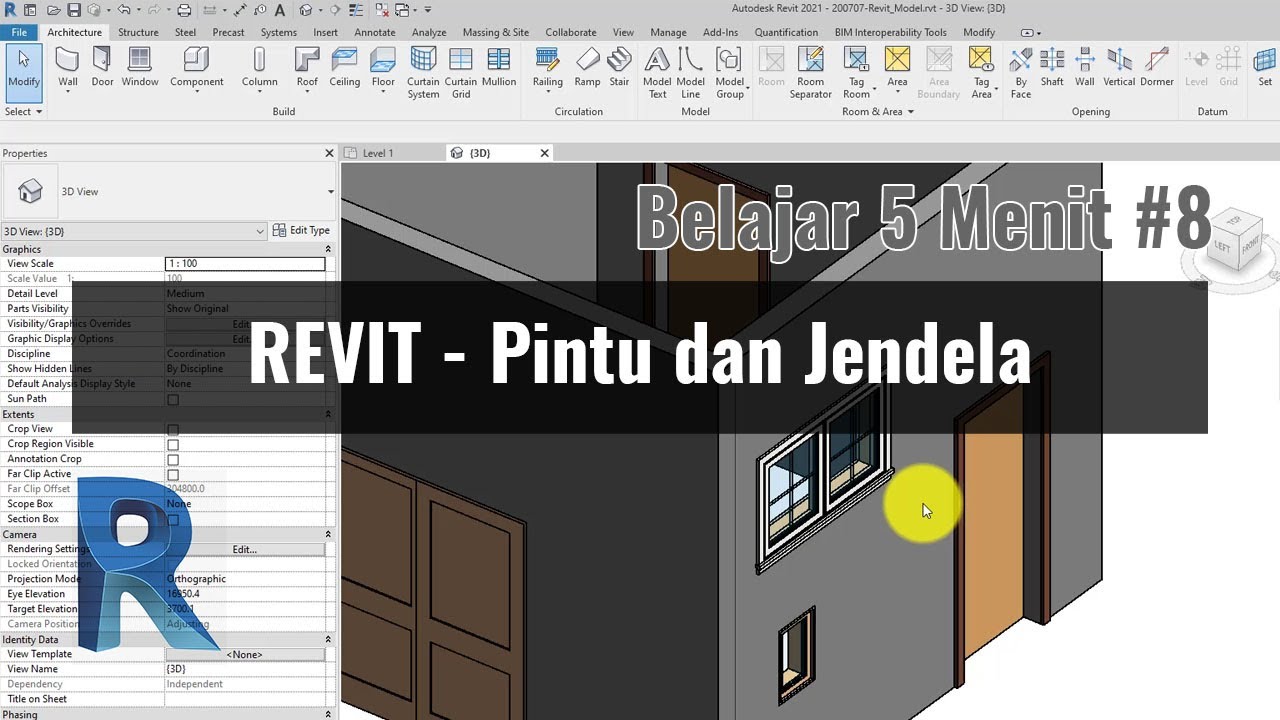Select the Room Separator tool
1280x720 pixels.
pos(810,73)
